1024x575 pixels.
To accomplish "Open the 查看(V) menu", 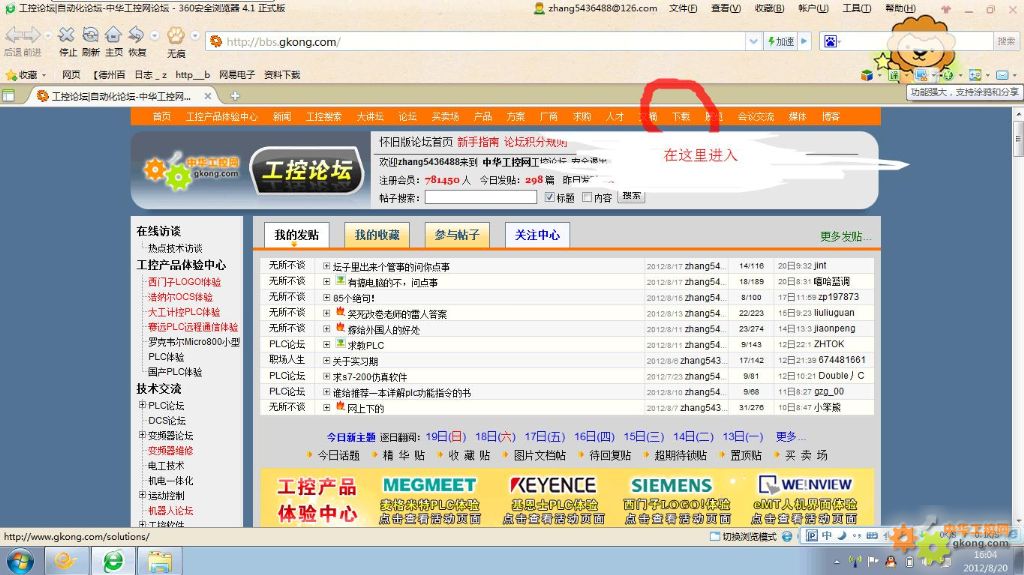I will 726,8.
